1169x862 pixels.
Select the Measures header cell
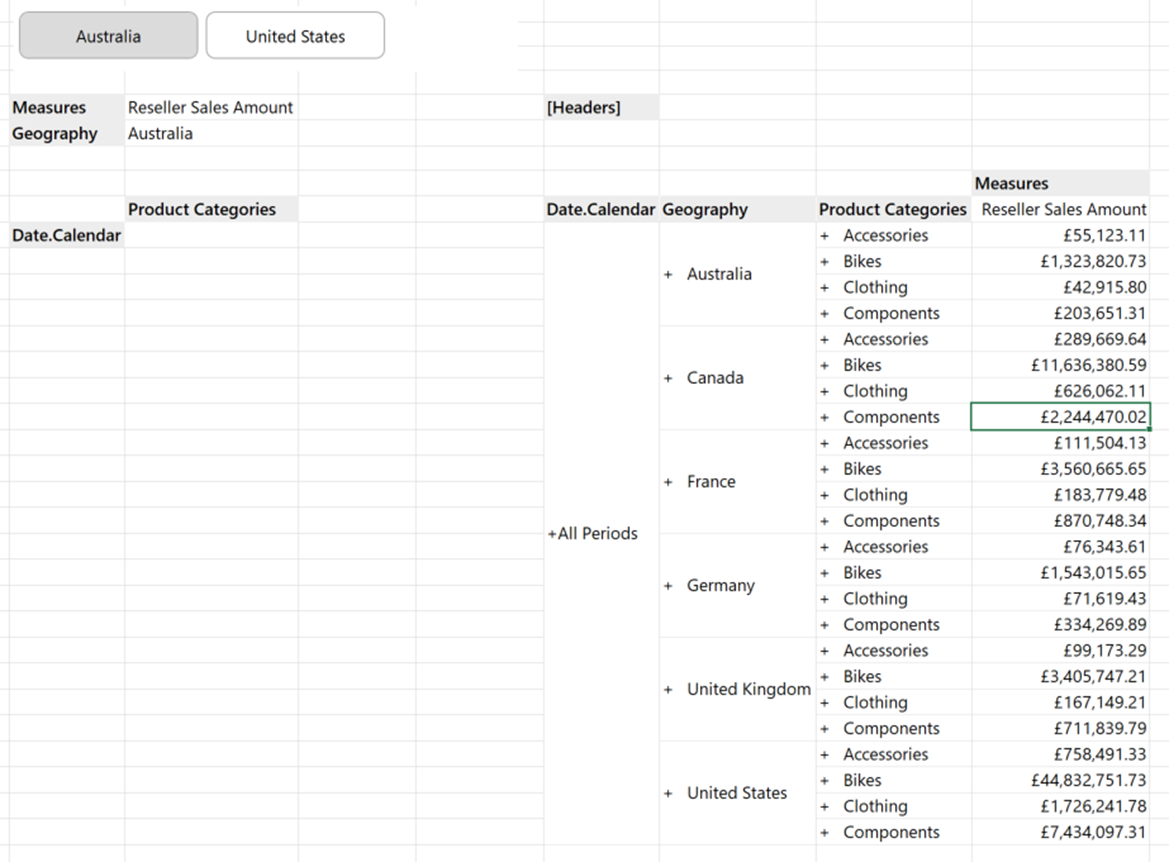1011,183
